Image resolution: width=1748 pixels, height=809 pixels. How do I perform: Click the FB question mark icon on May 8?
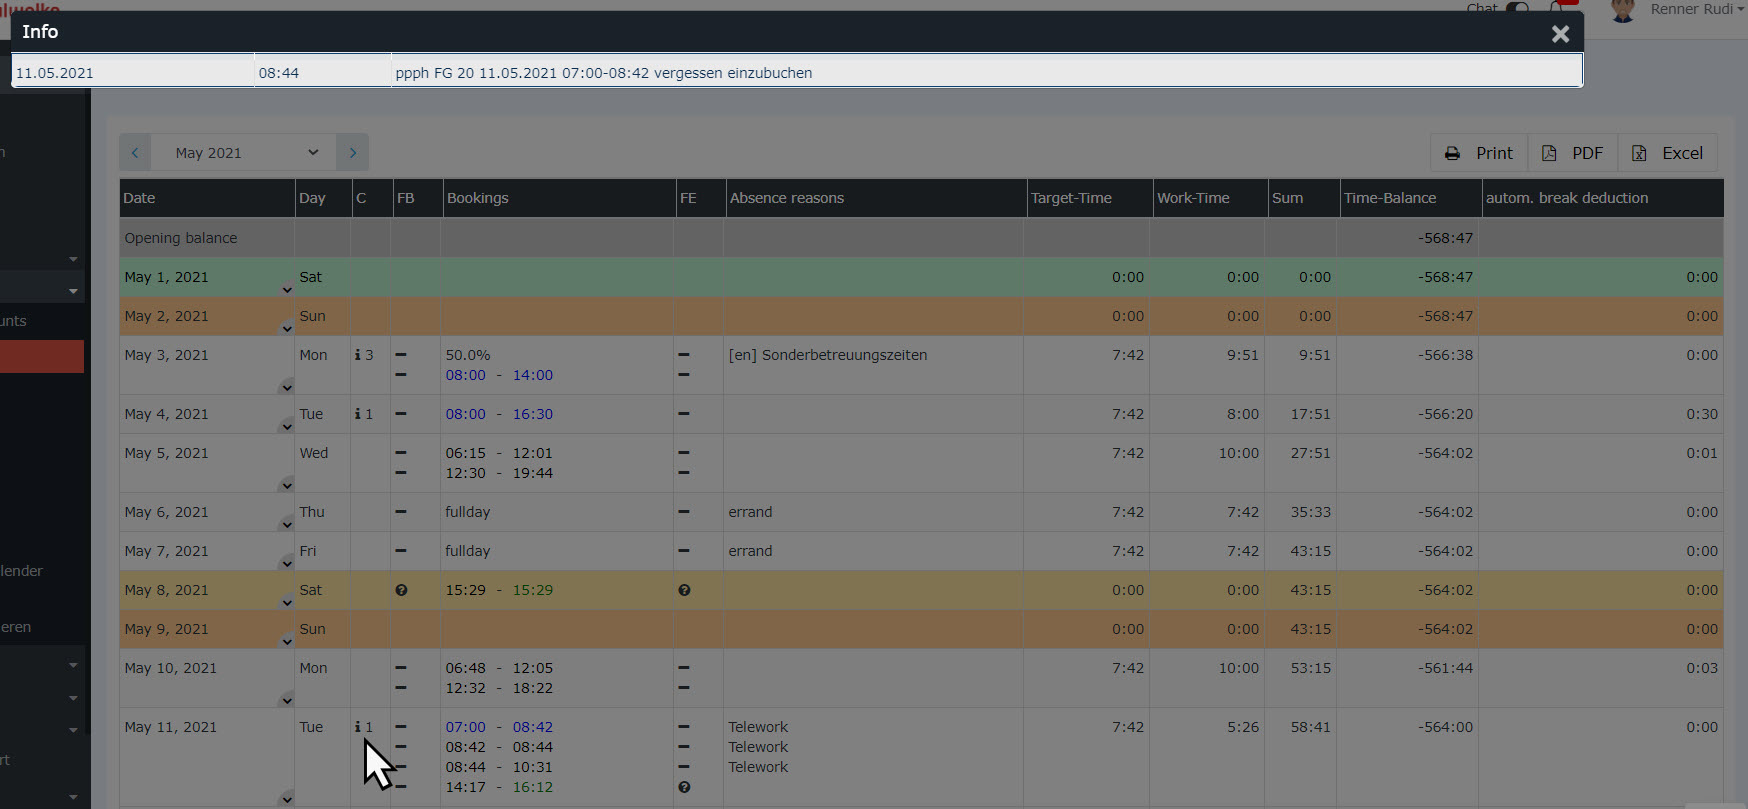tap(401, 590)
